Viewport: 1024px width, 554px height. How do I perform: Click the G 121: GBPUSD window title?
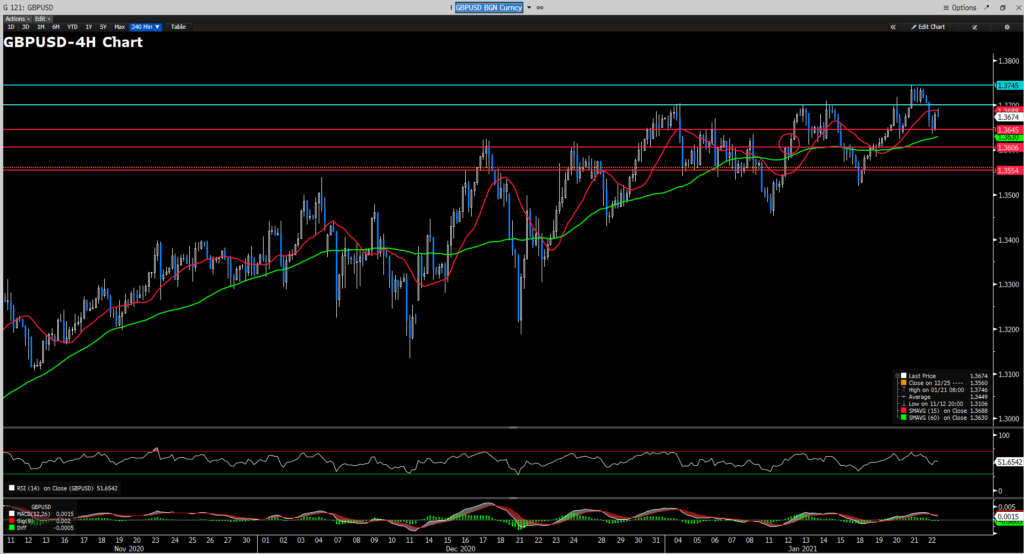[28, 8]
